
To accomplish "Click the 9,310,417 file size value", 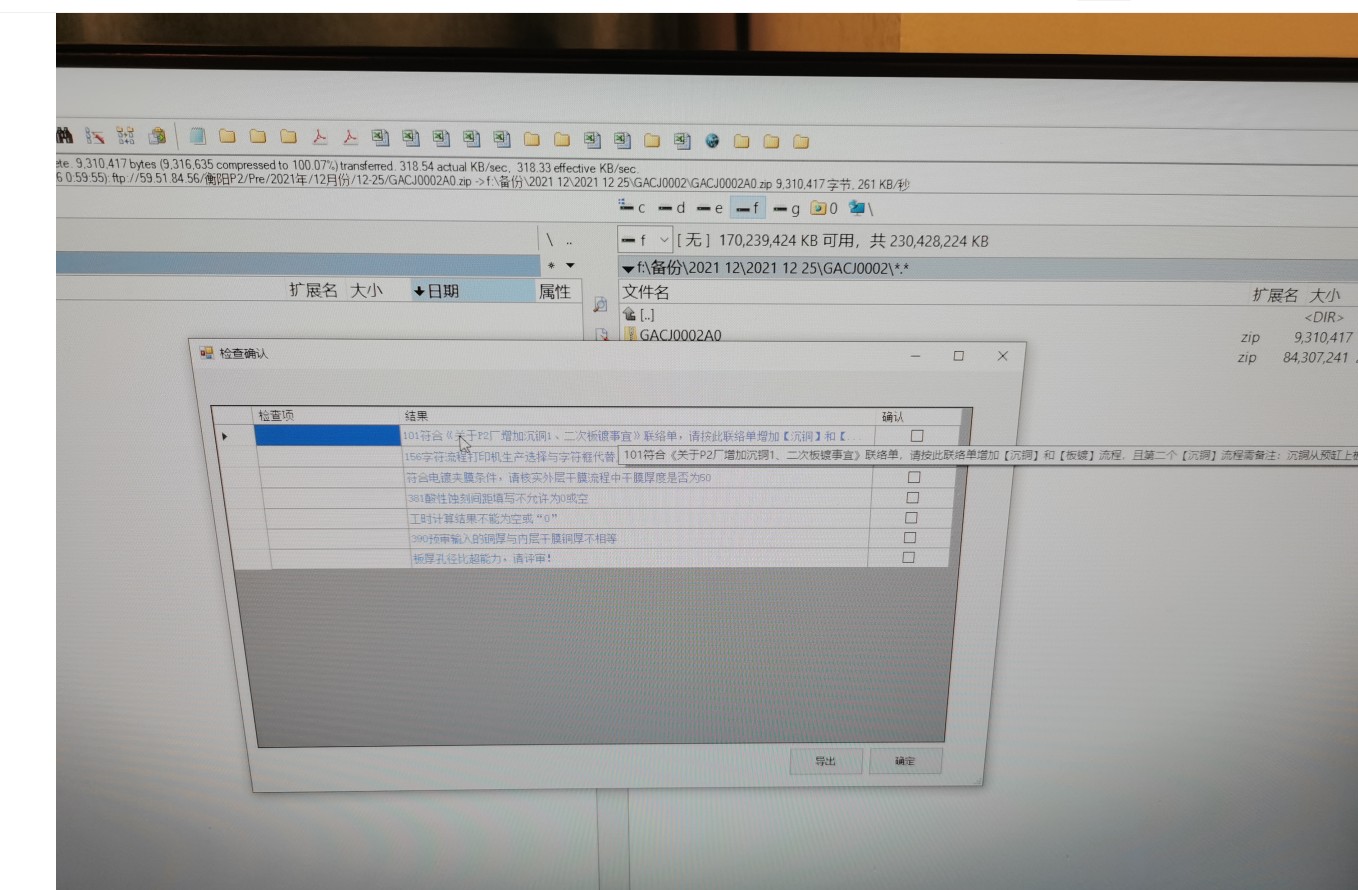I will point(1322,338).
